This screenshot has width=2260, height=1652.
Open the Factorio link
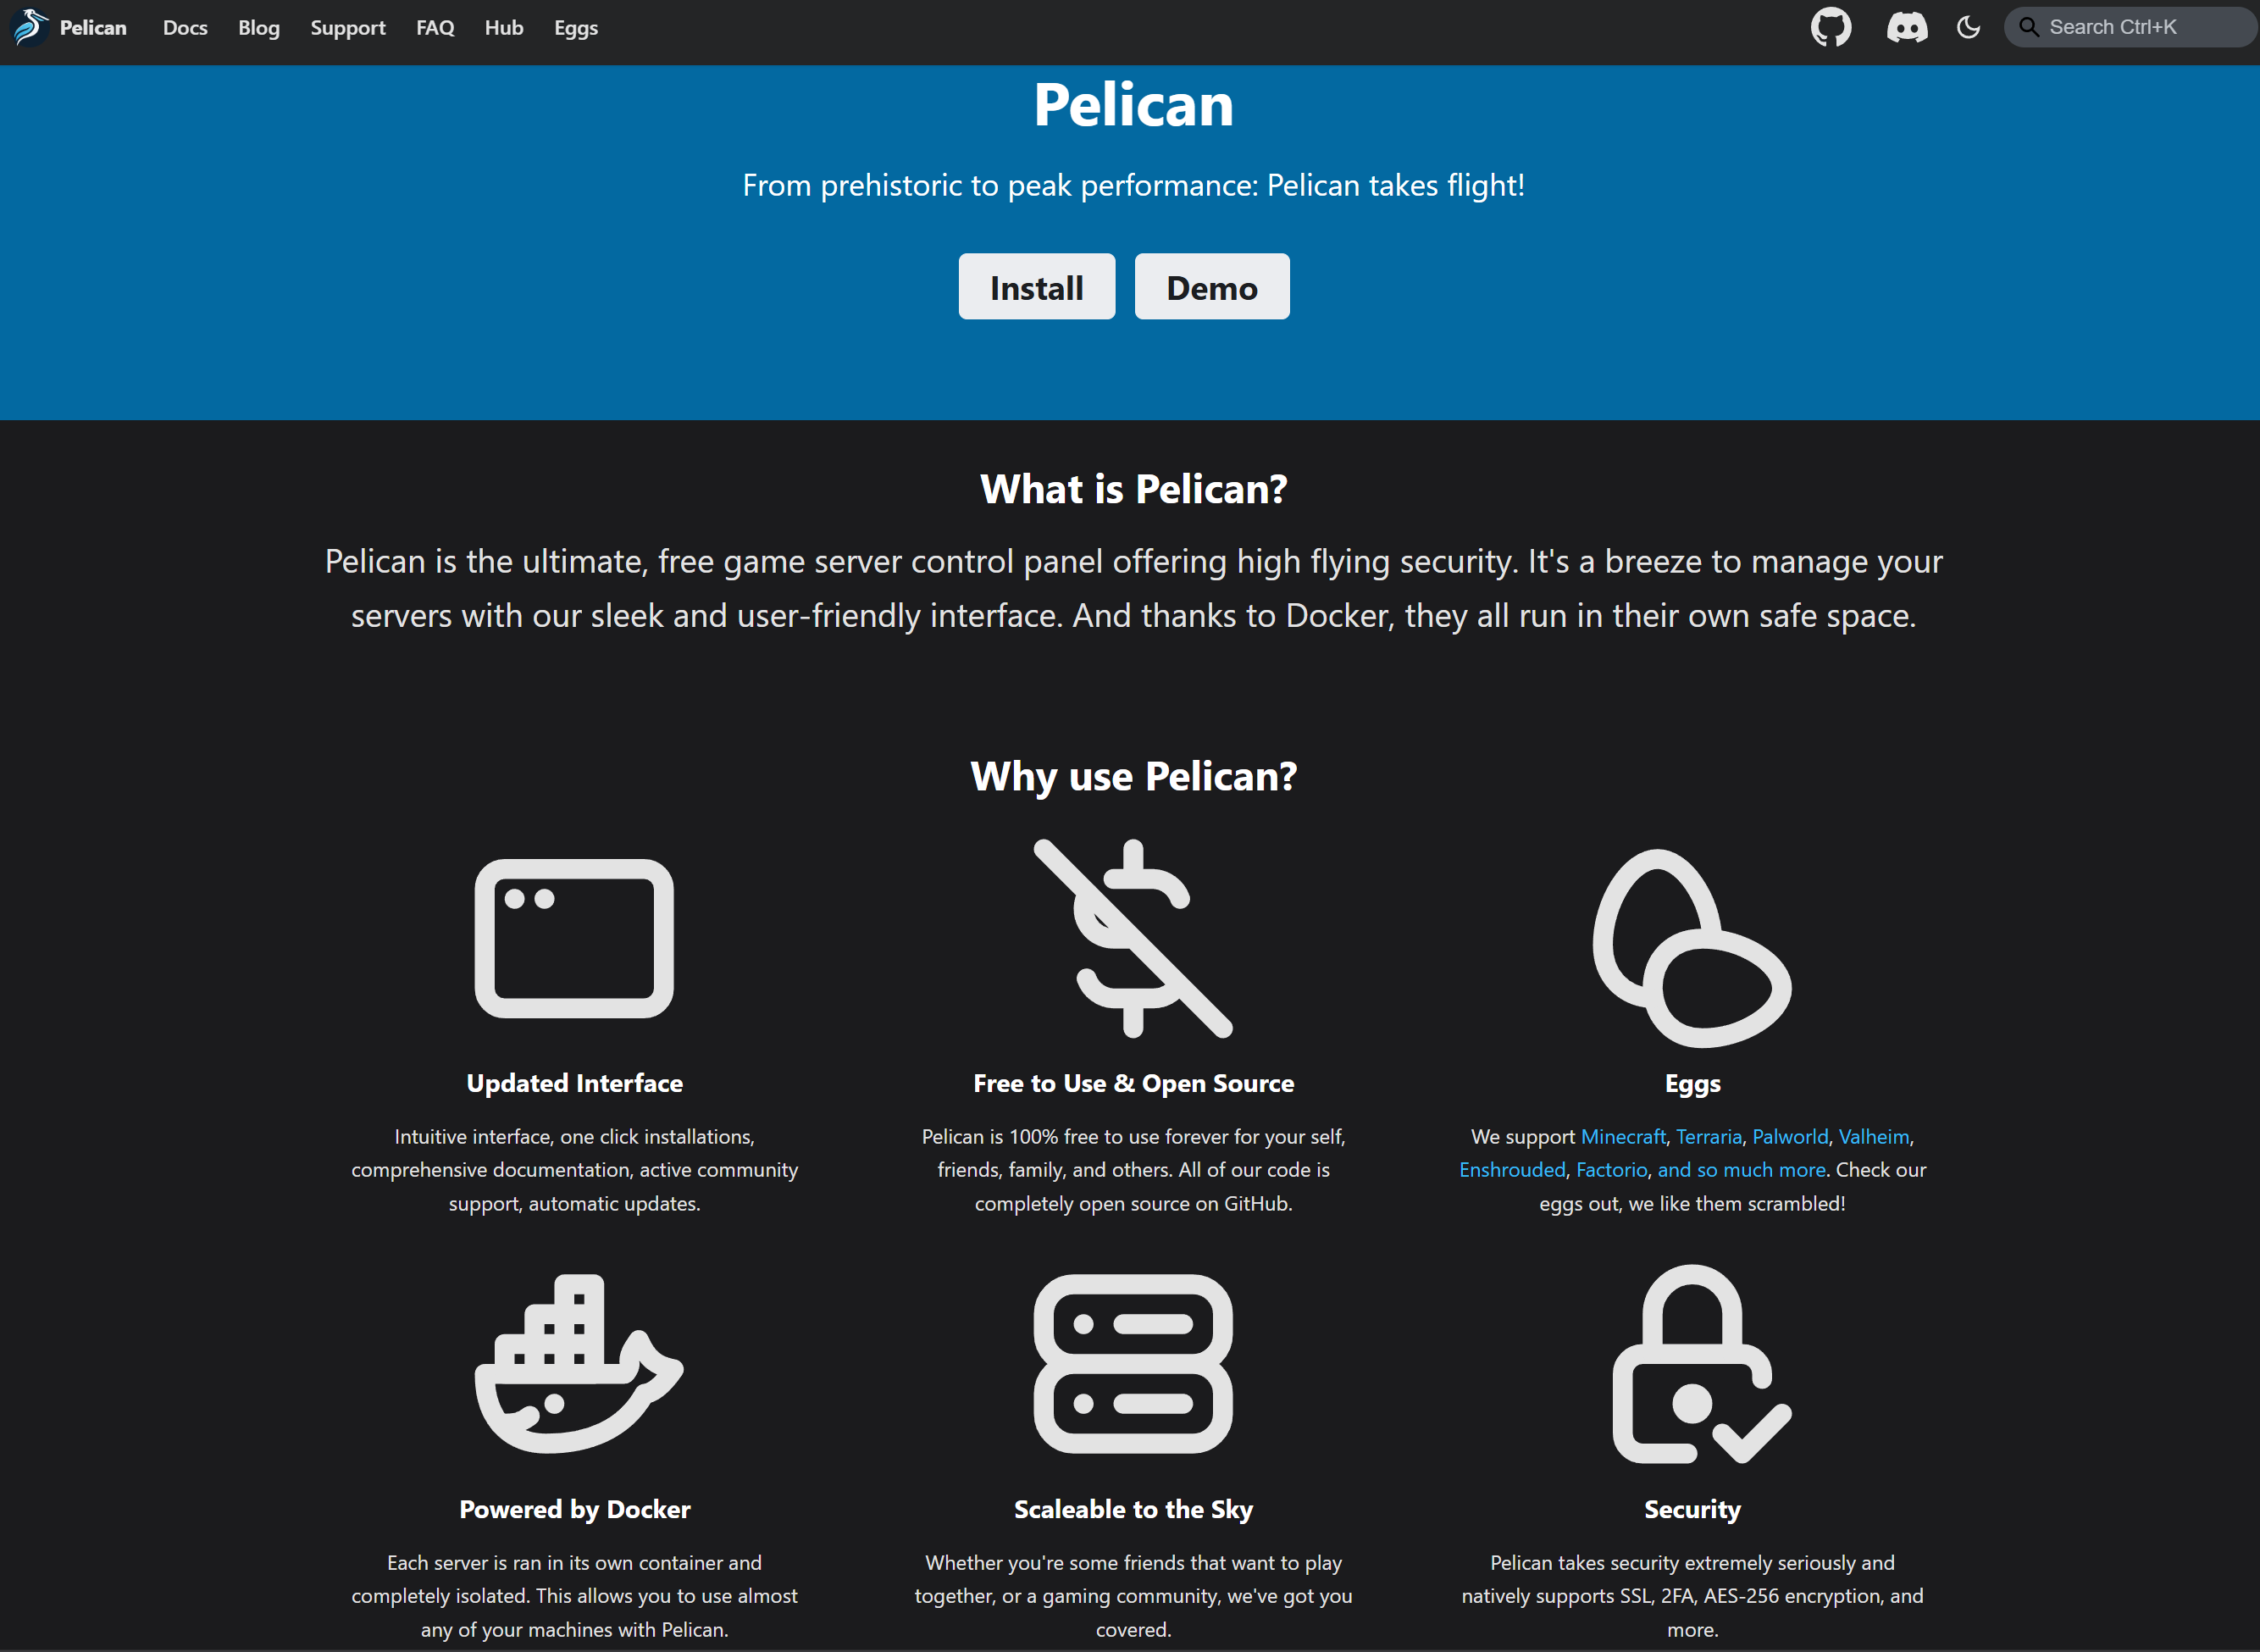1611,1170
